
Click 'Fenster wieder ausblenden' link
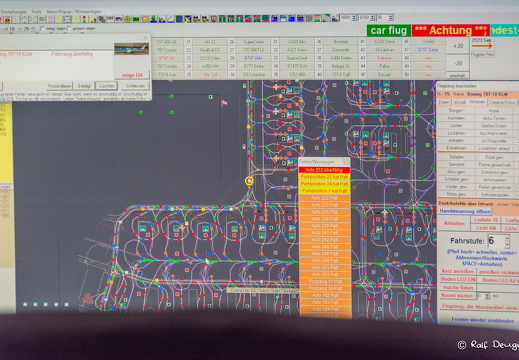point(483,320)
